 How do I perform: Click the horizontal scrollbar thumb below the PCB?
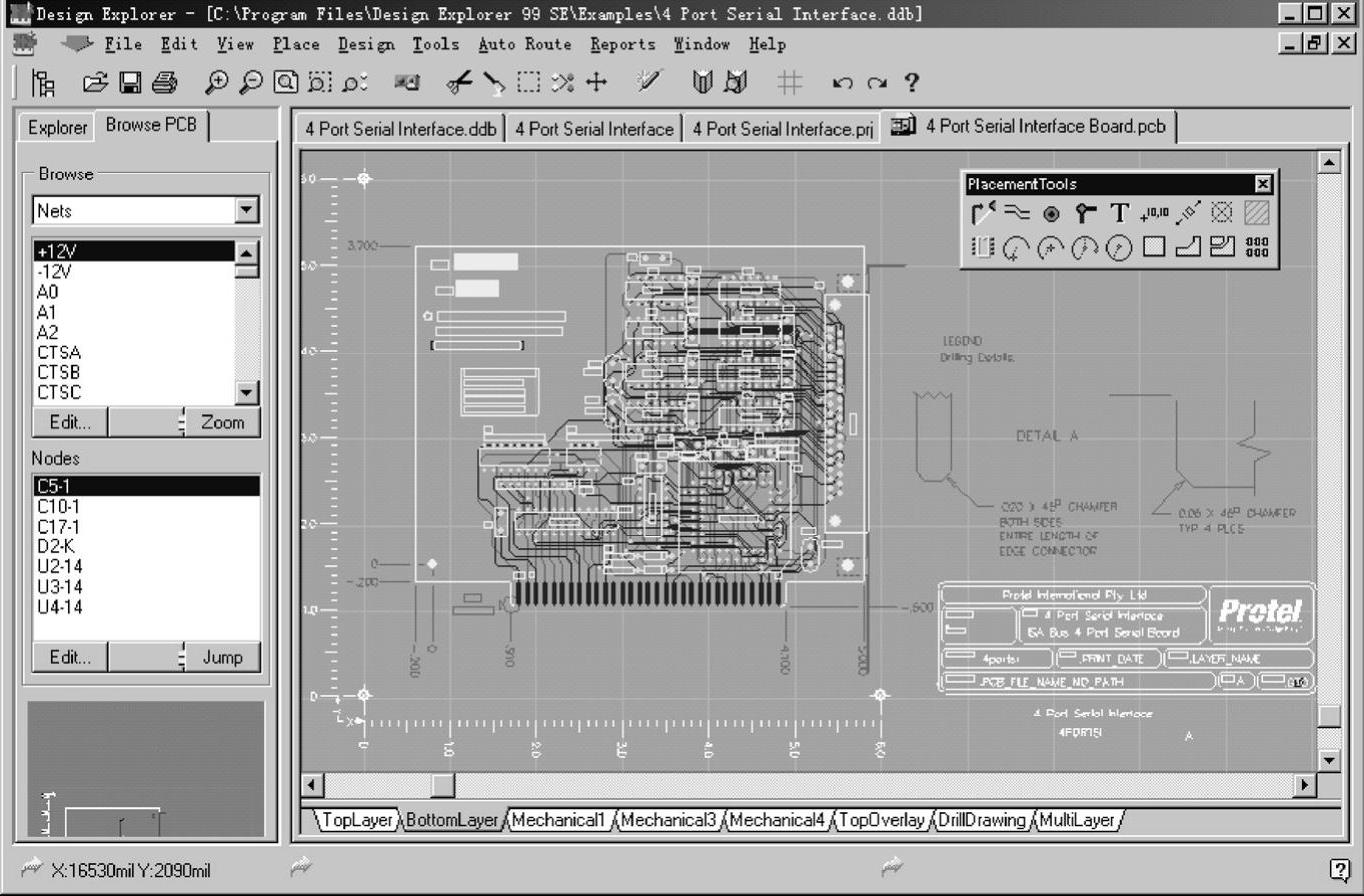pyautogui.click(x=442, y=785)
